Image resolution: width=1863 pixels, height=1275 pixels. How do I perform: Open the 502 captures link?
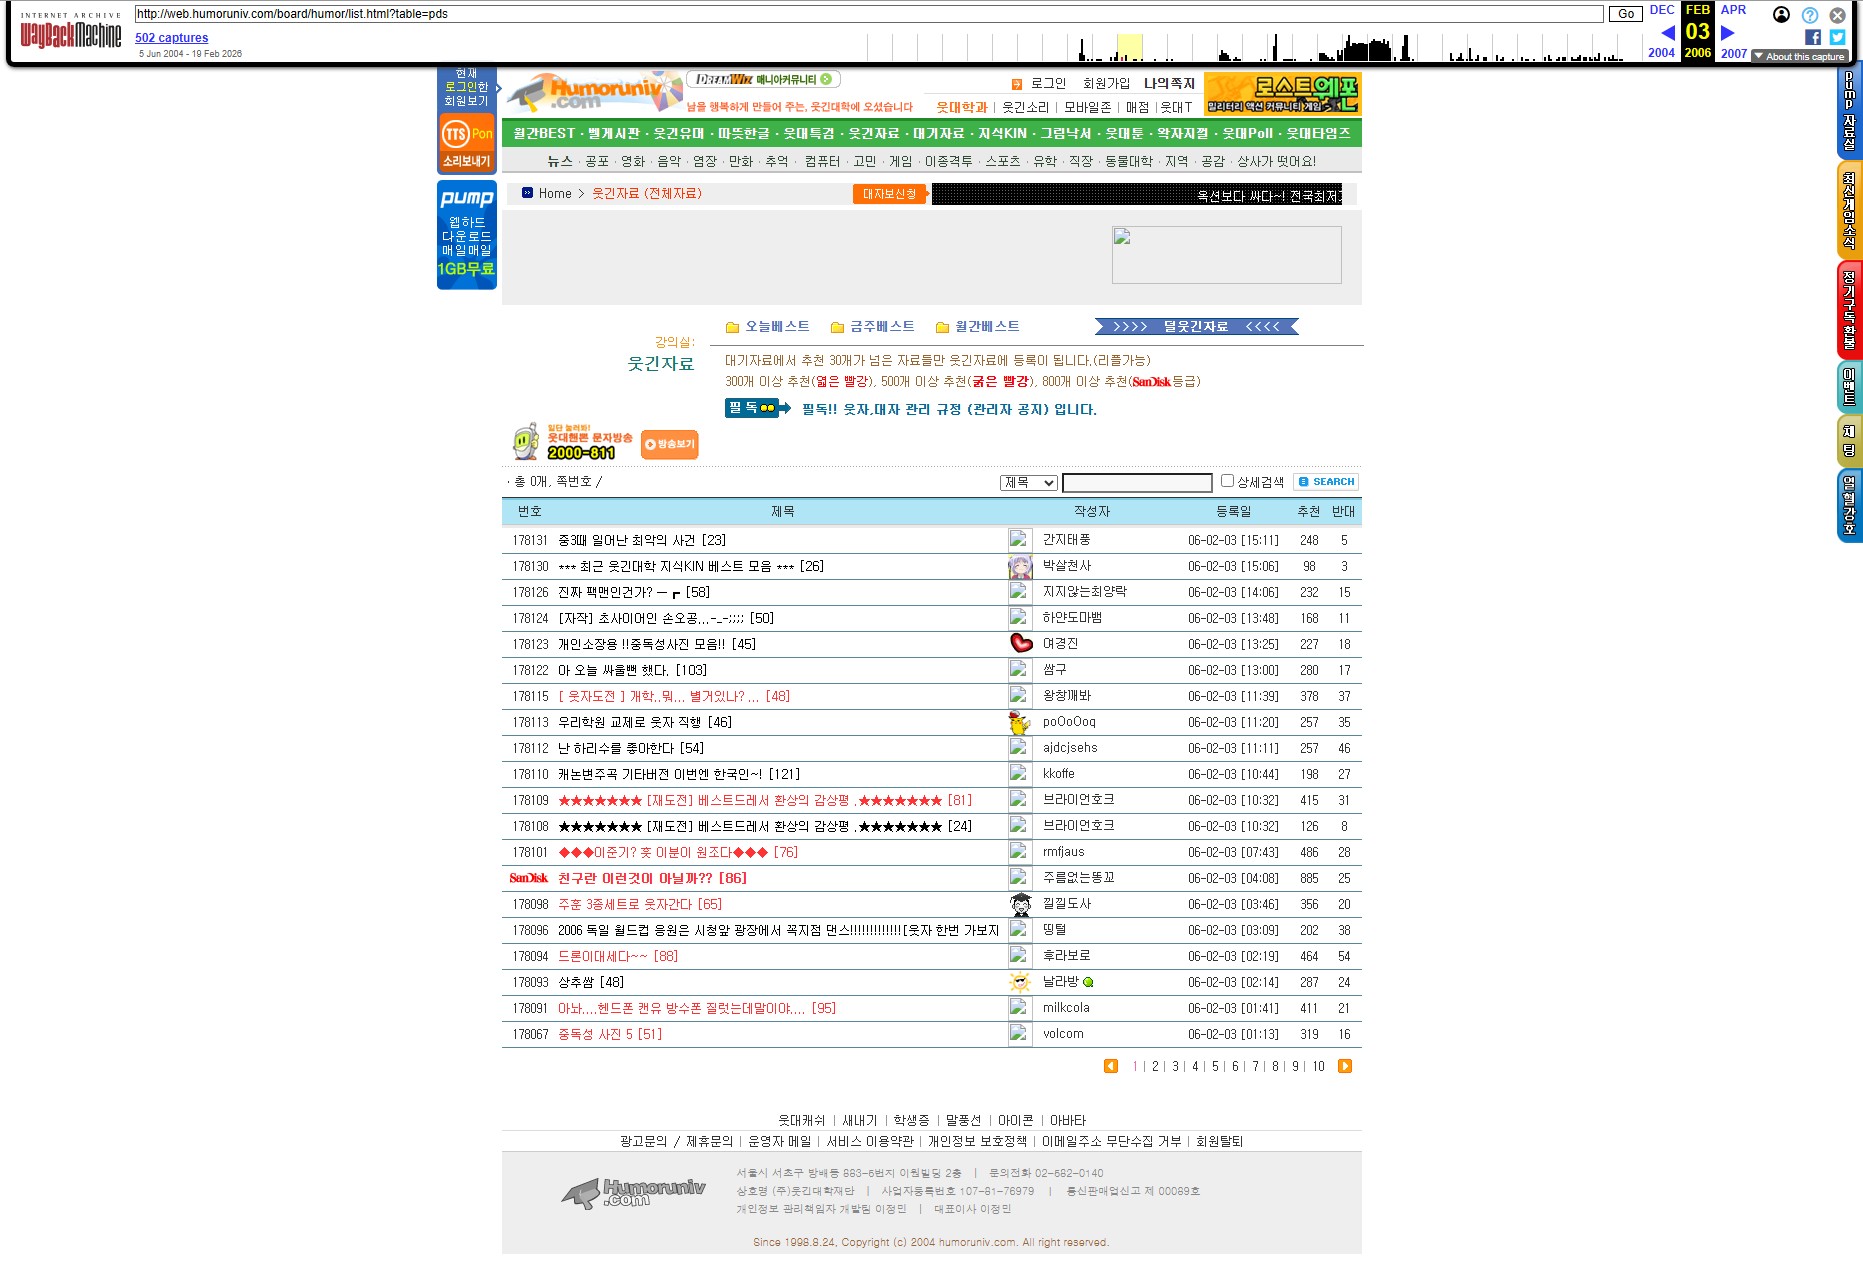coord(172,38)
